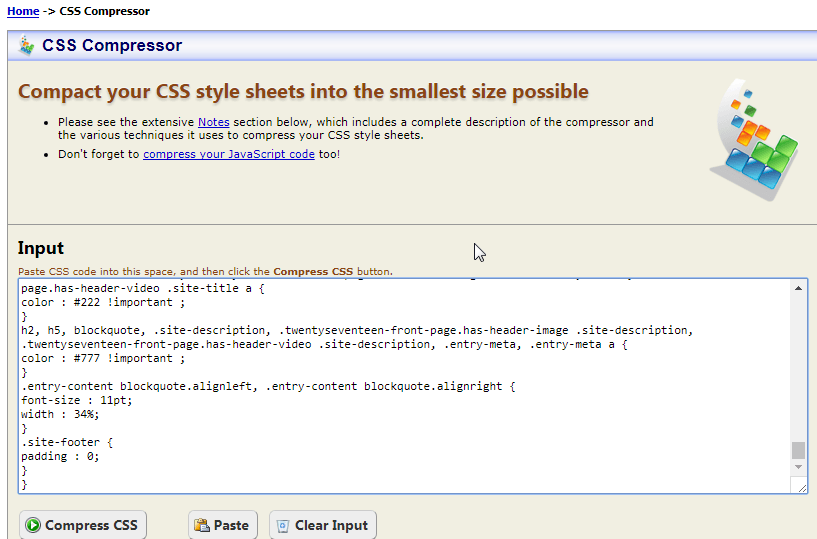Screen dimensions: 817x539
Task: Click the trash icon on Clear Input
Action: point(282,525)
